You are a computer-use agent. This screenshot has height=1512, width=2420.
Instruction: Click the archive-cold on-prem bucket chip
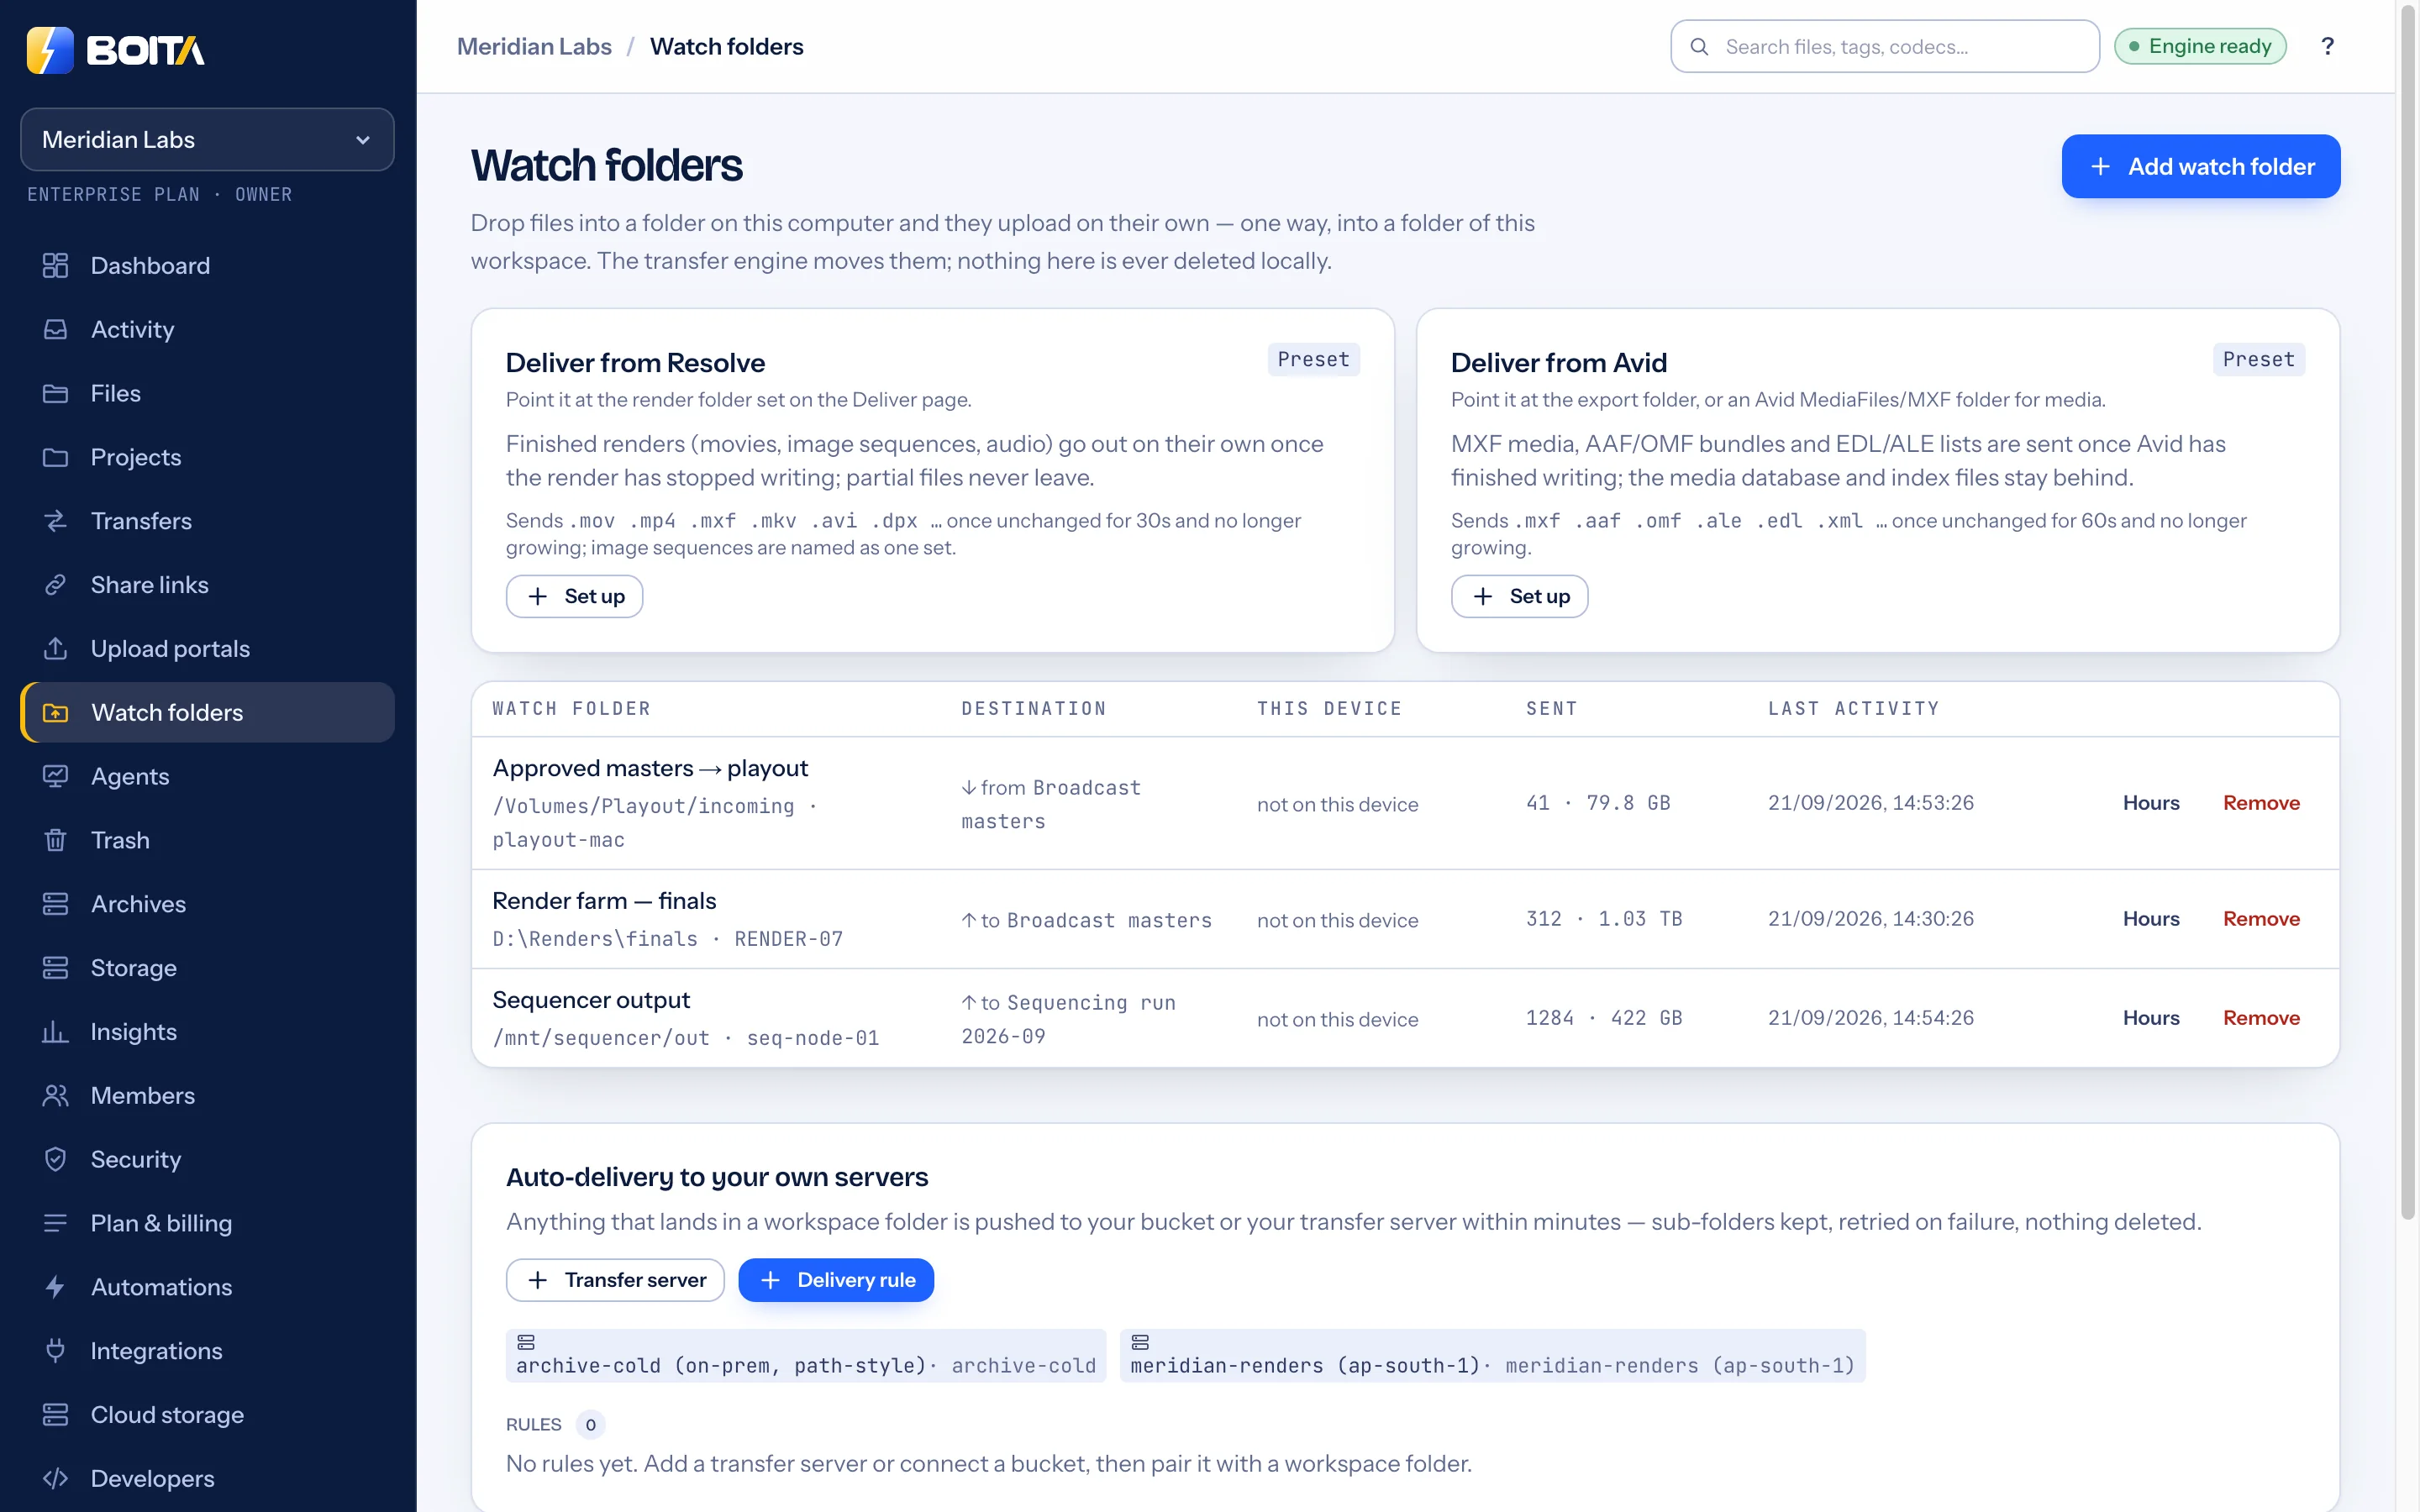pyautogui.click(x=805, y=1356)
